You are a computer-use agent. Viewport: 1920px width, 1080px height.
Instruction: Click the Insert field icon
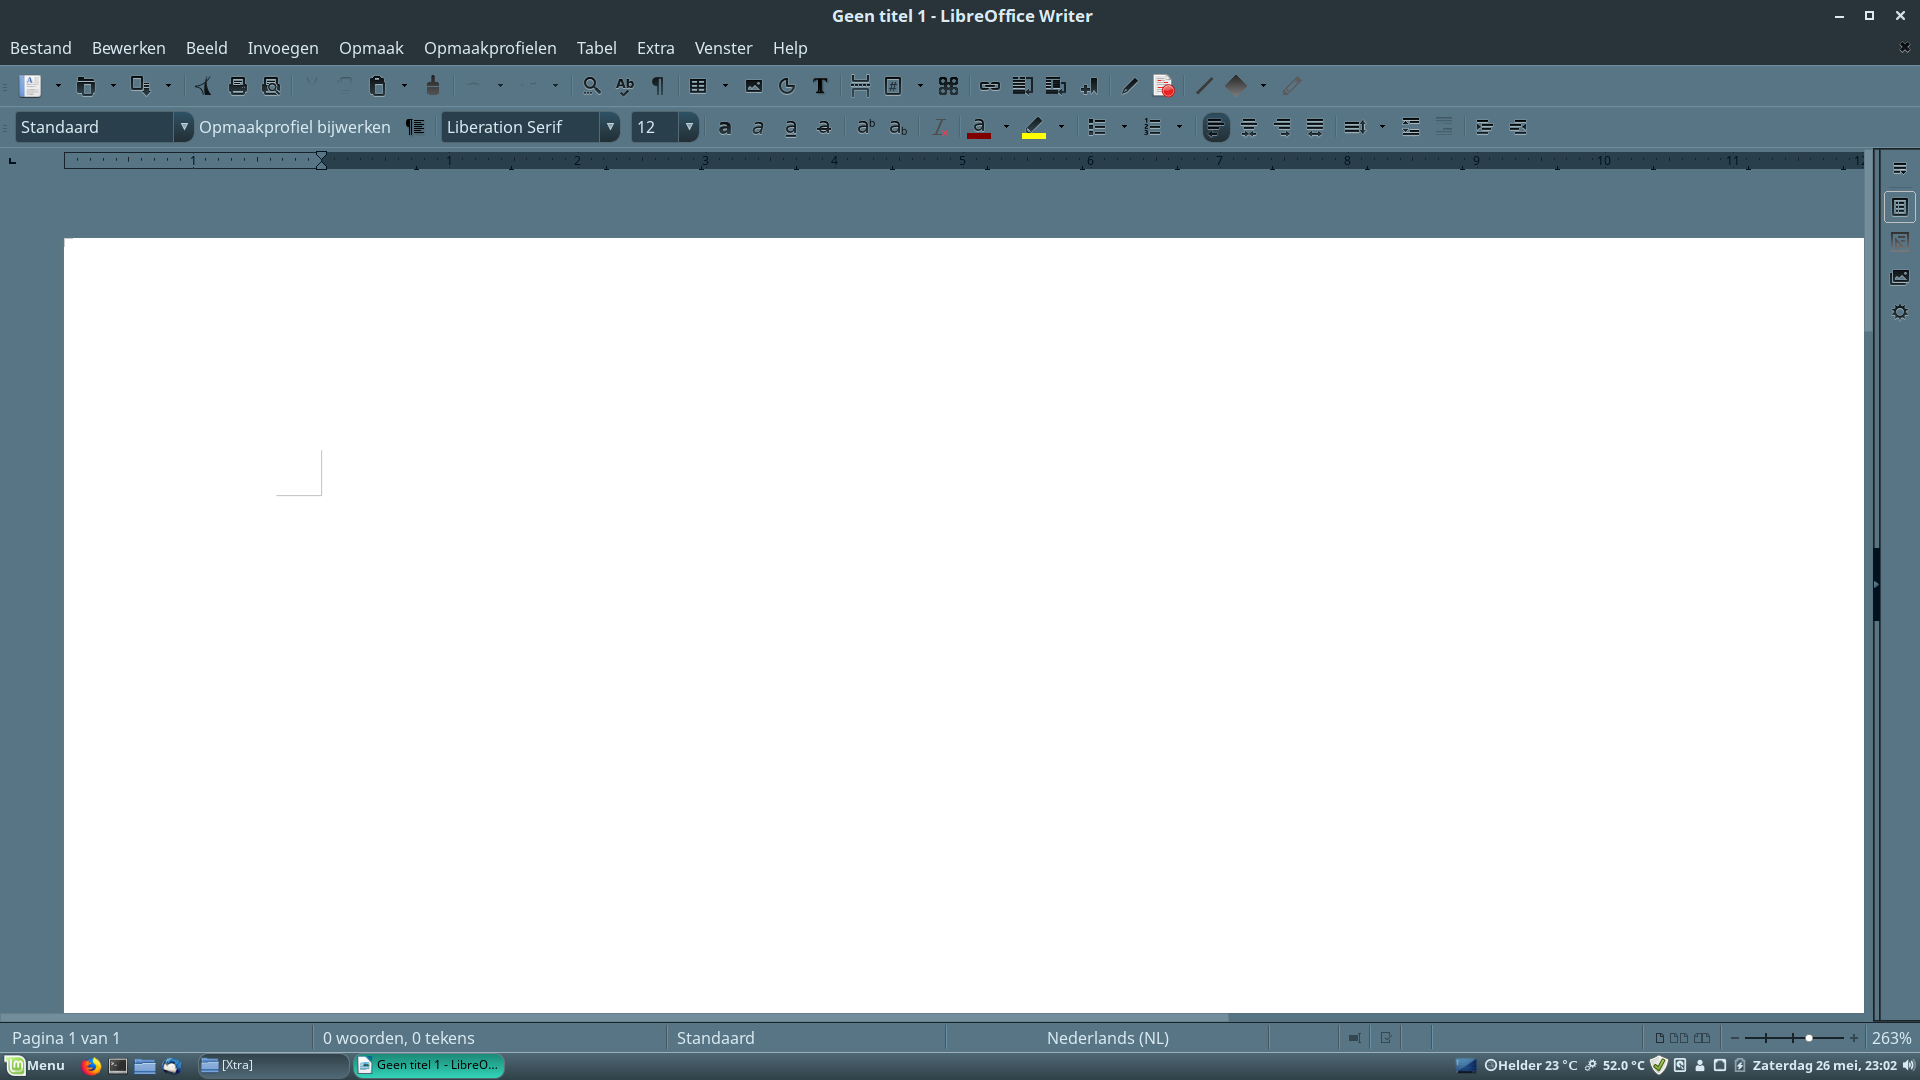(893, 86)
